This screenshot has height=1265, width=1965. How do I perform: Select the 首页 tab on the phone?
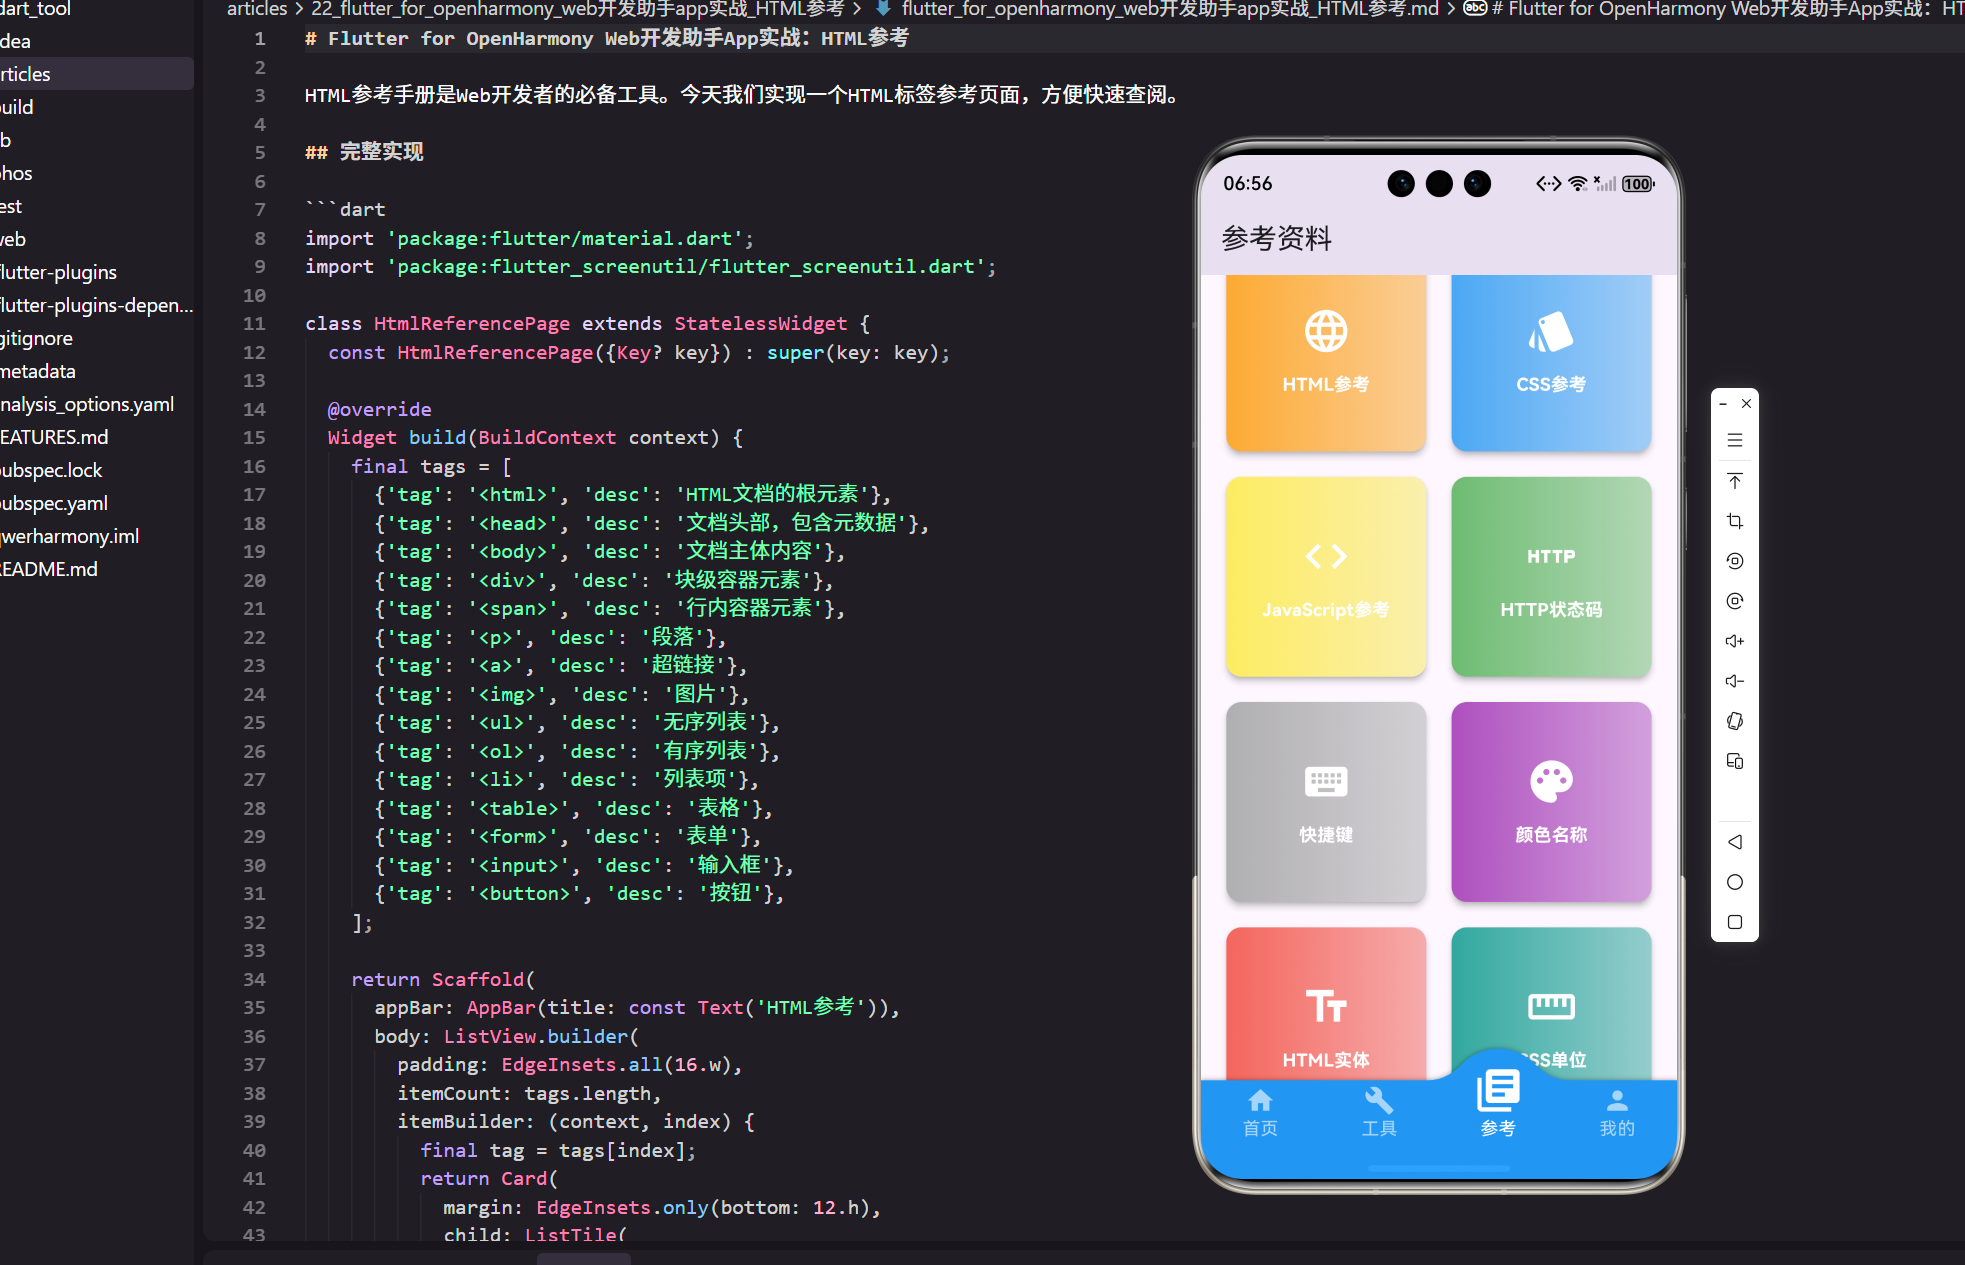[1259, 1110]
